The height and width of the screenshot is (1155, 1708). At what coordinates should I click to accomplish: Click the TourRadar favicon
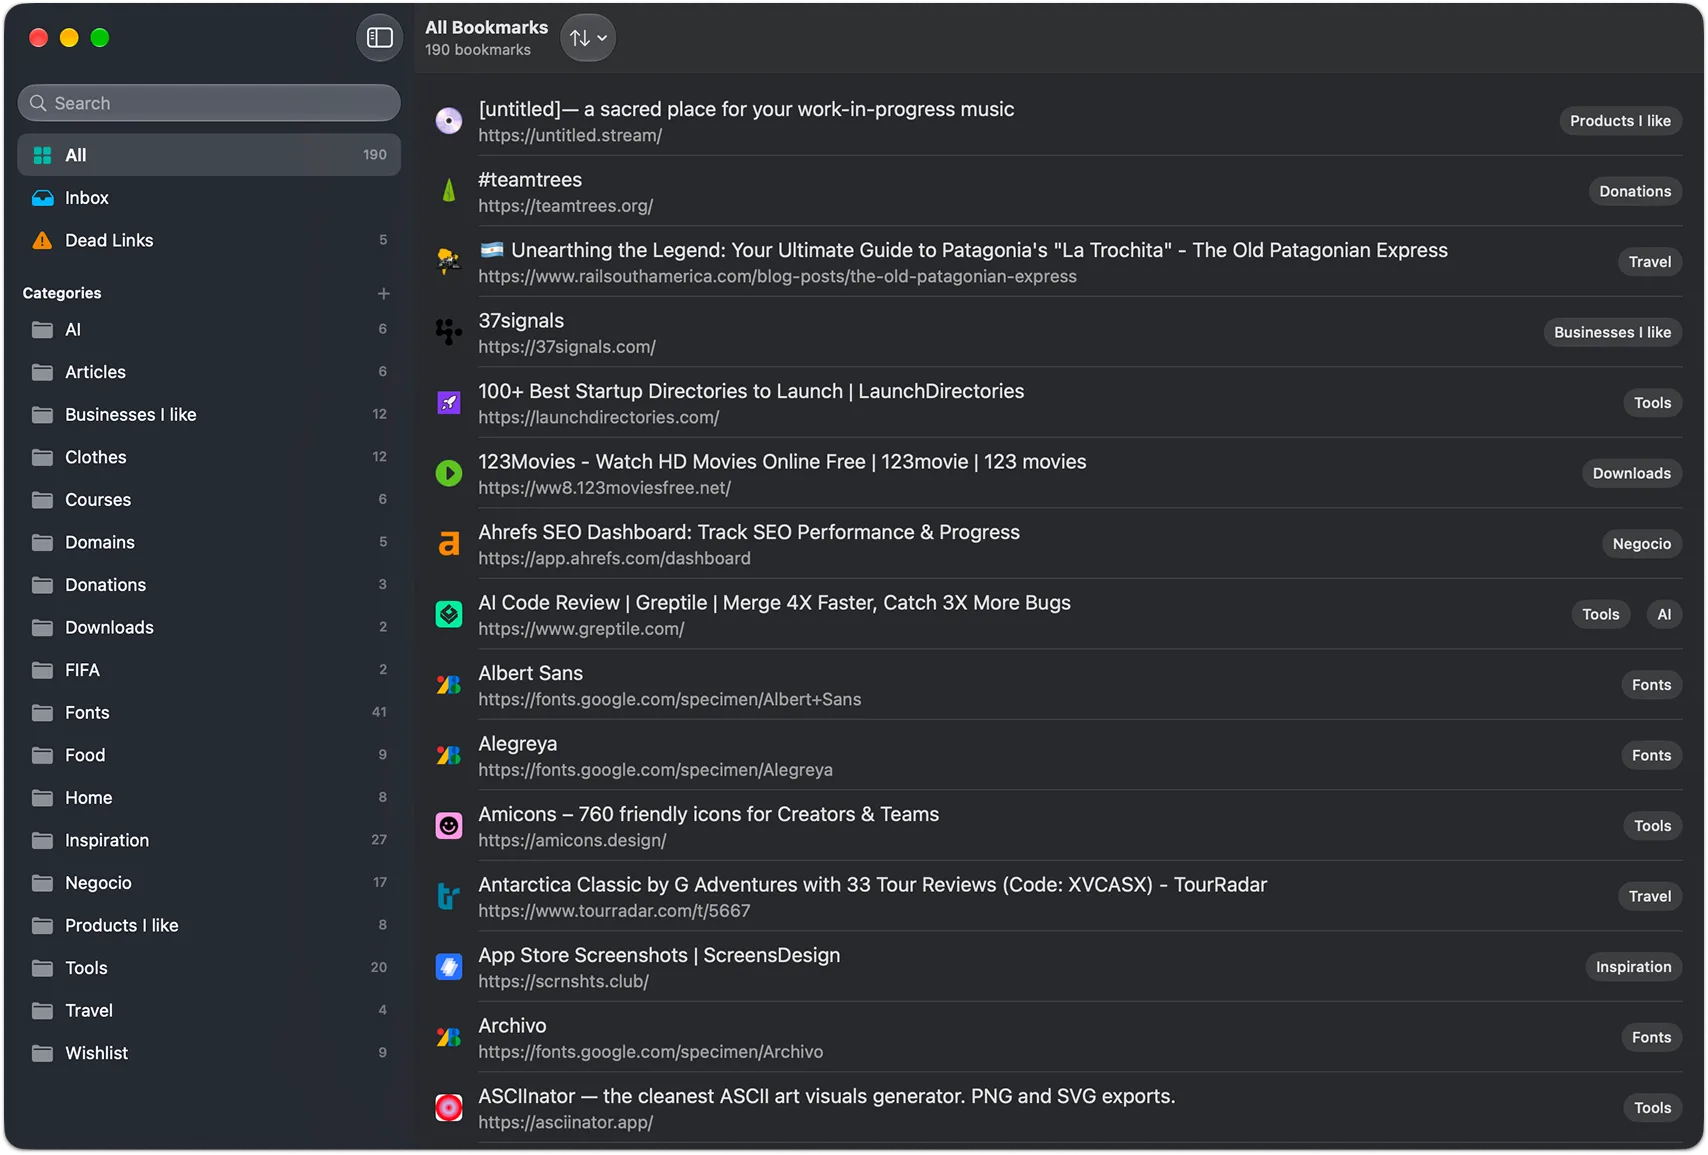(449, 896)
